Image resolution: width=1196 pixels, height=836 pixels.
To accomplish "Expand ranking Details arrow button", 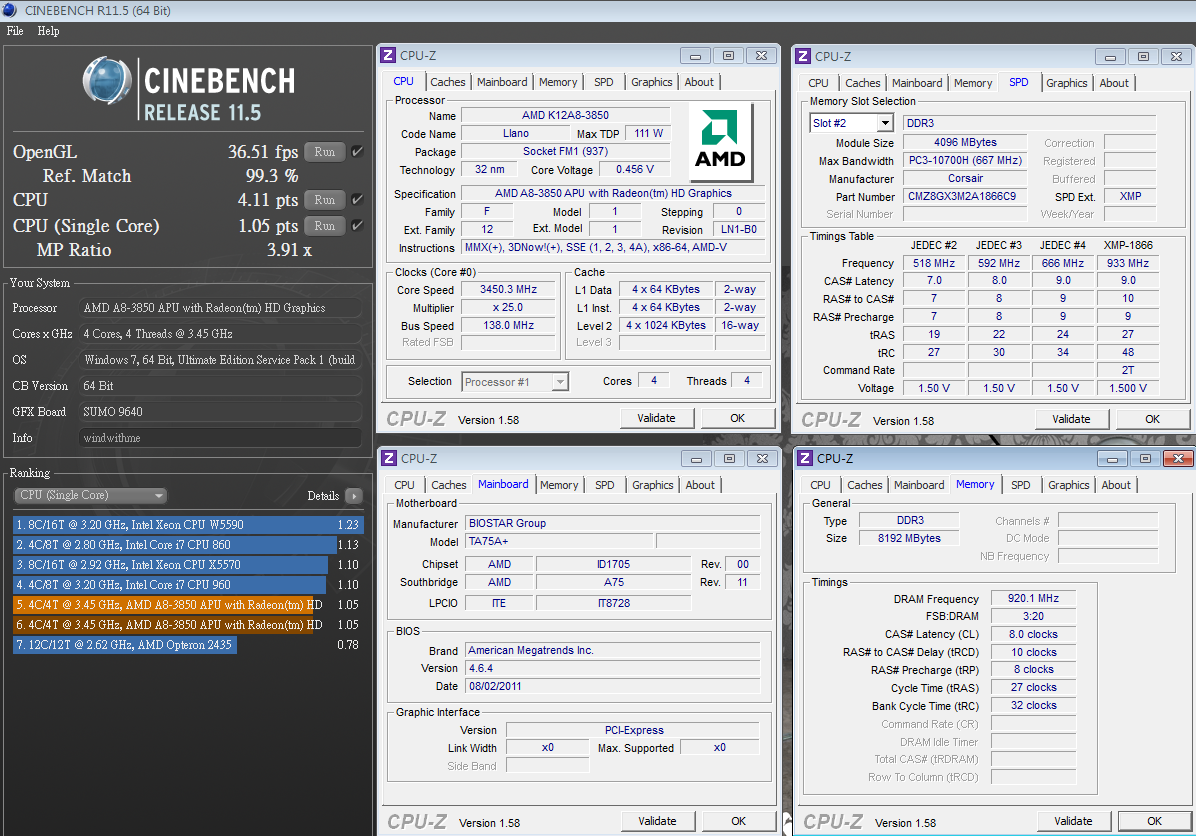I will [354, 496].
